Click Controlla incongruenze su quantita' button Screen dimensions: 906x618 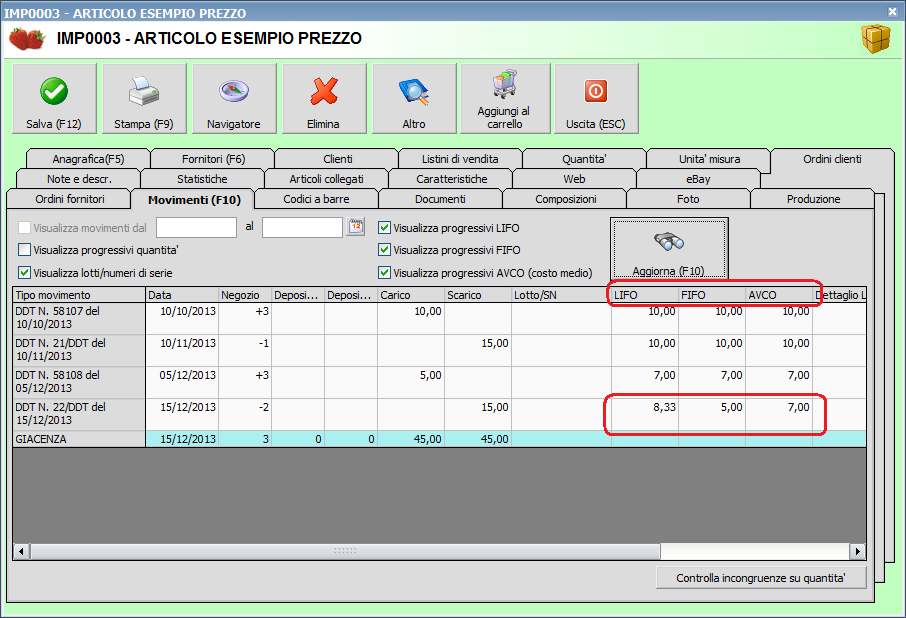tap(761, 578)
